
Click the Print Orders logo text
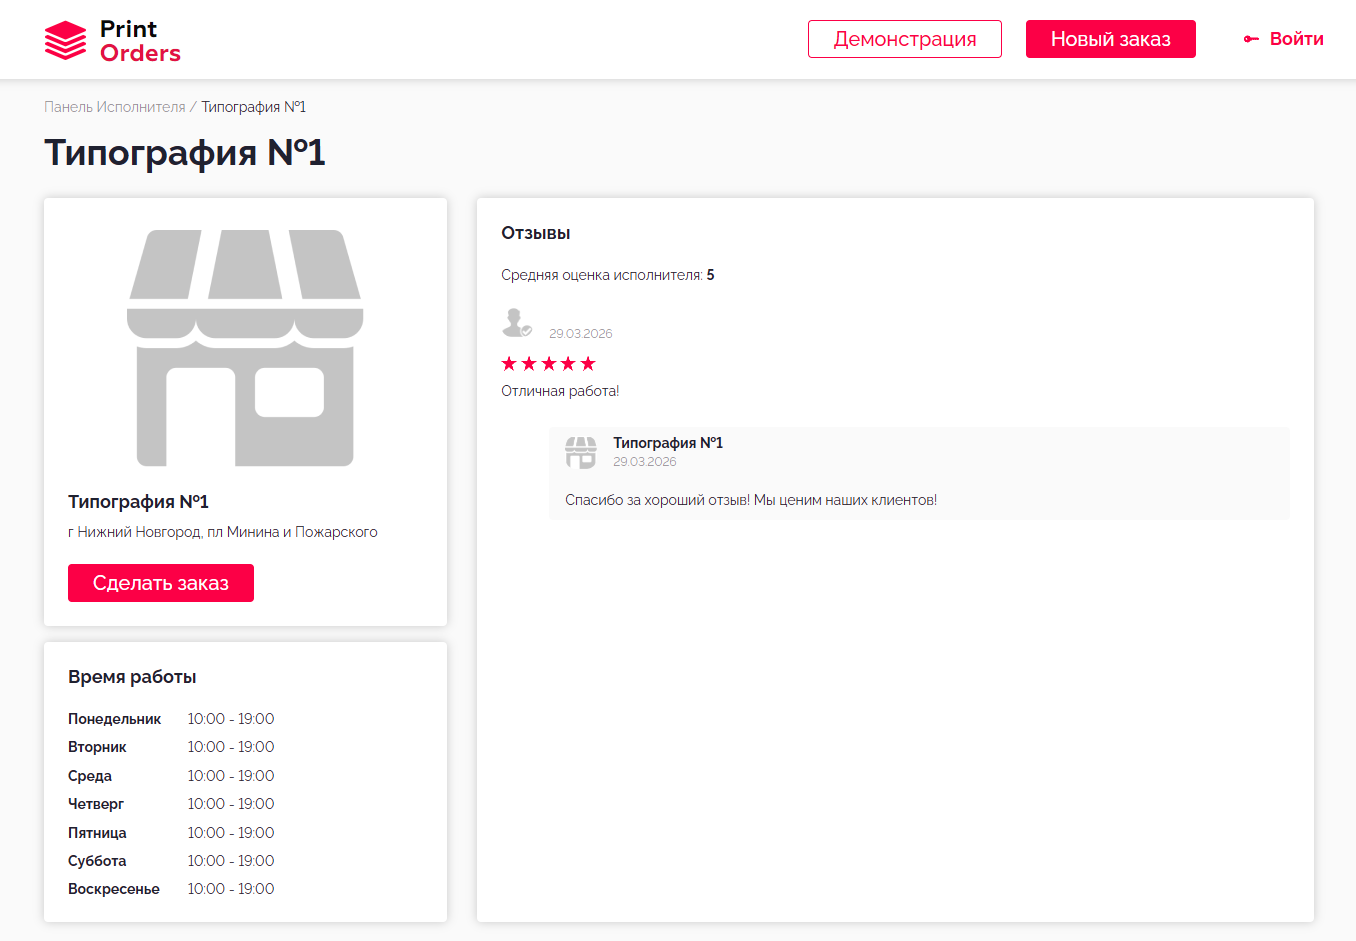(140, 41)
